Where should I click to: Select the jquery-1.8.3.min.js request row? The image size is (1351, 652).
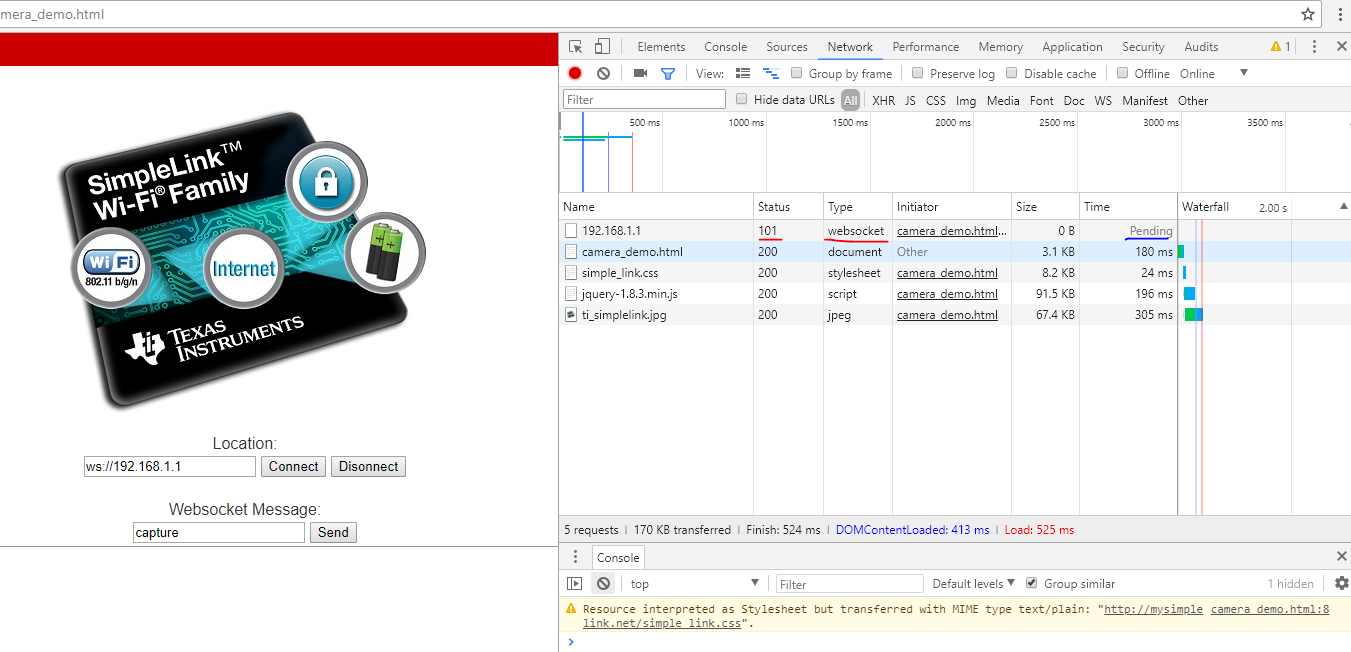868,294
